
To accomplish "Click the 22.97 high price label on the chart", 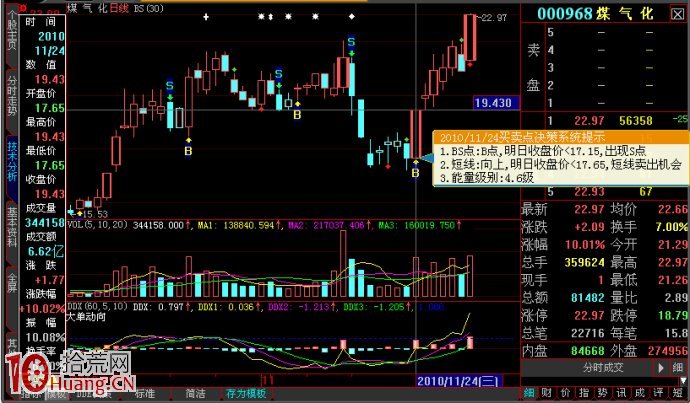I will tap(494, 18).
